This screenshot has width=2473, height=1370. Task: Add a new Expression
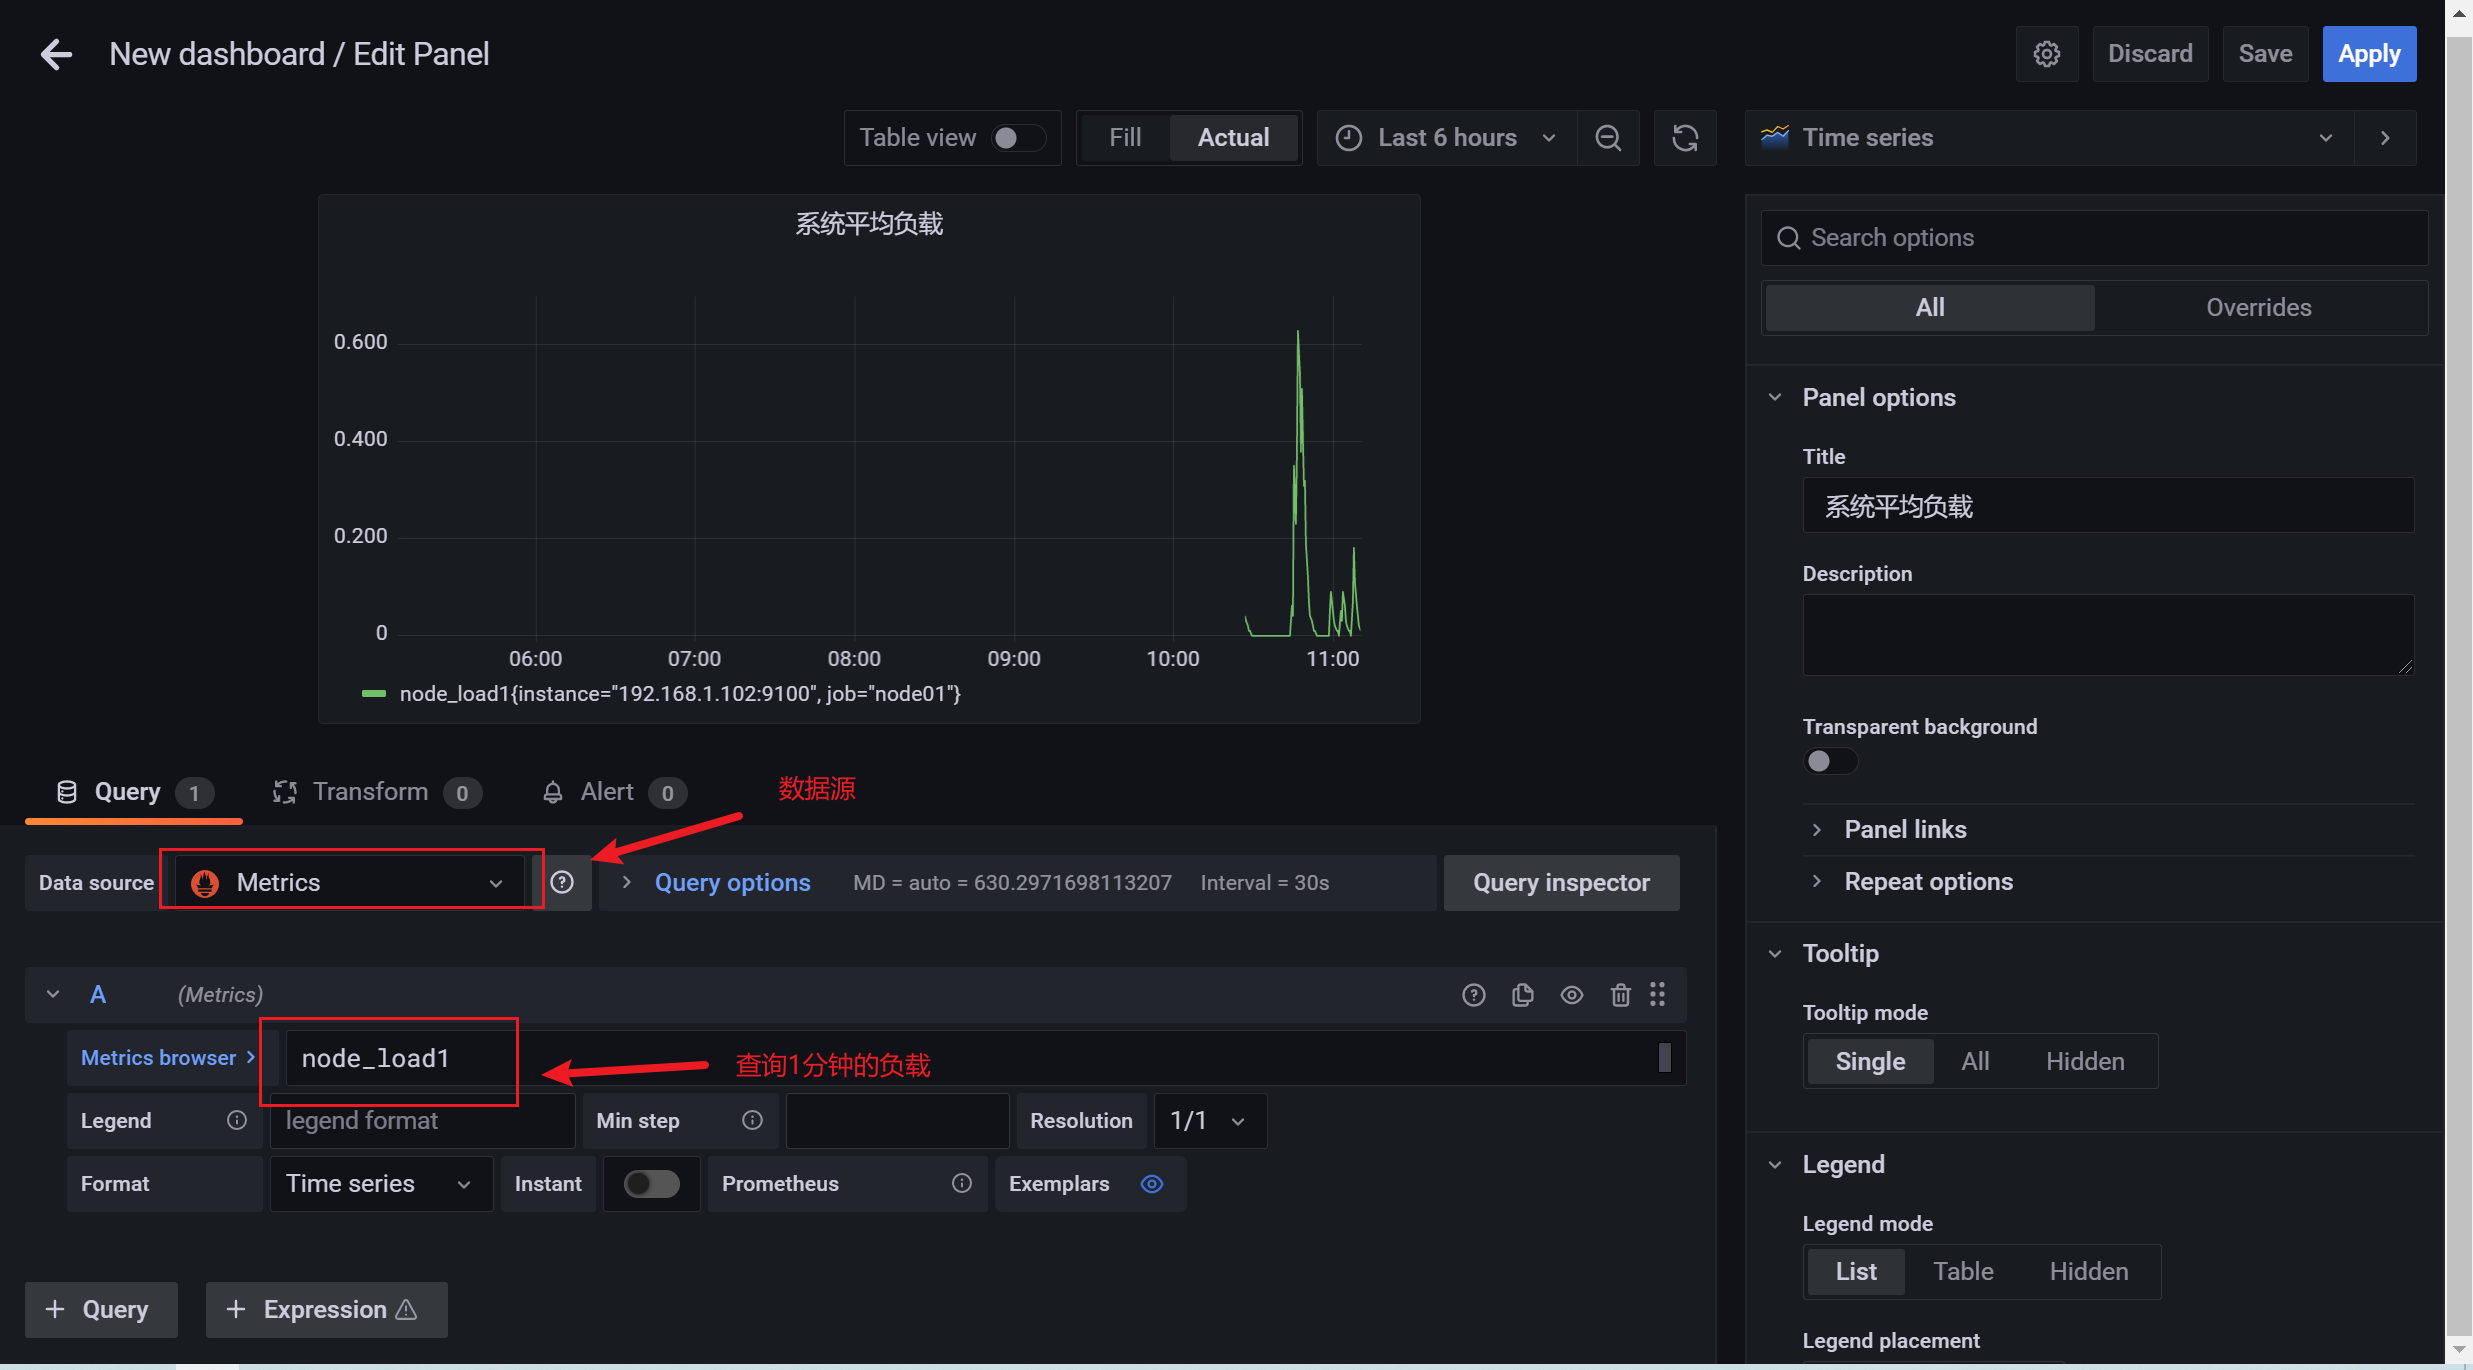tap(326, 1309)
